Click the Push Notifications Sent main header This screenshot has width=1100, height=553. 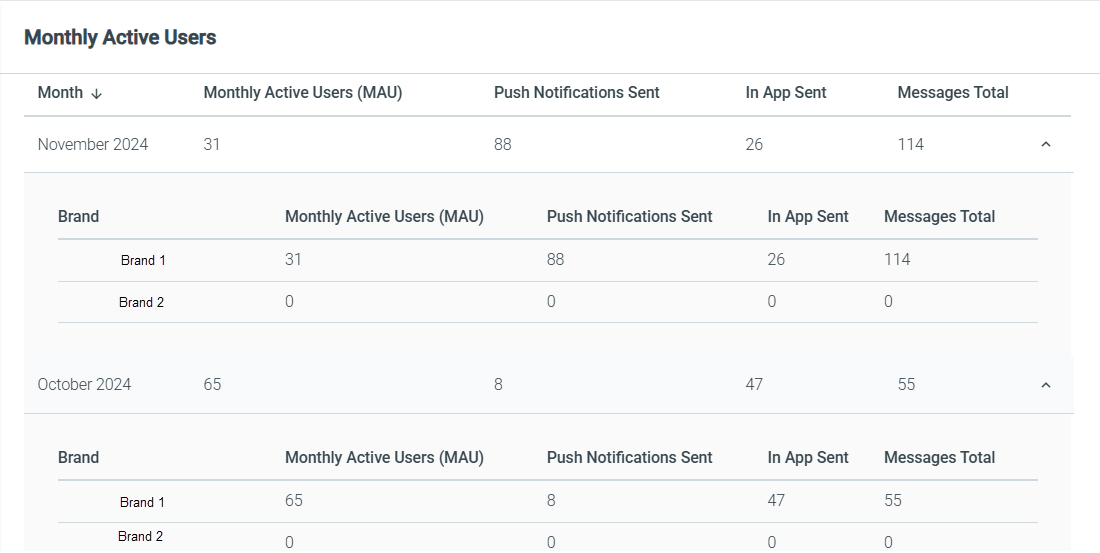click(x=577, y=93)
